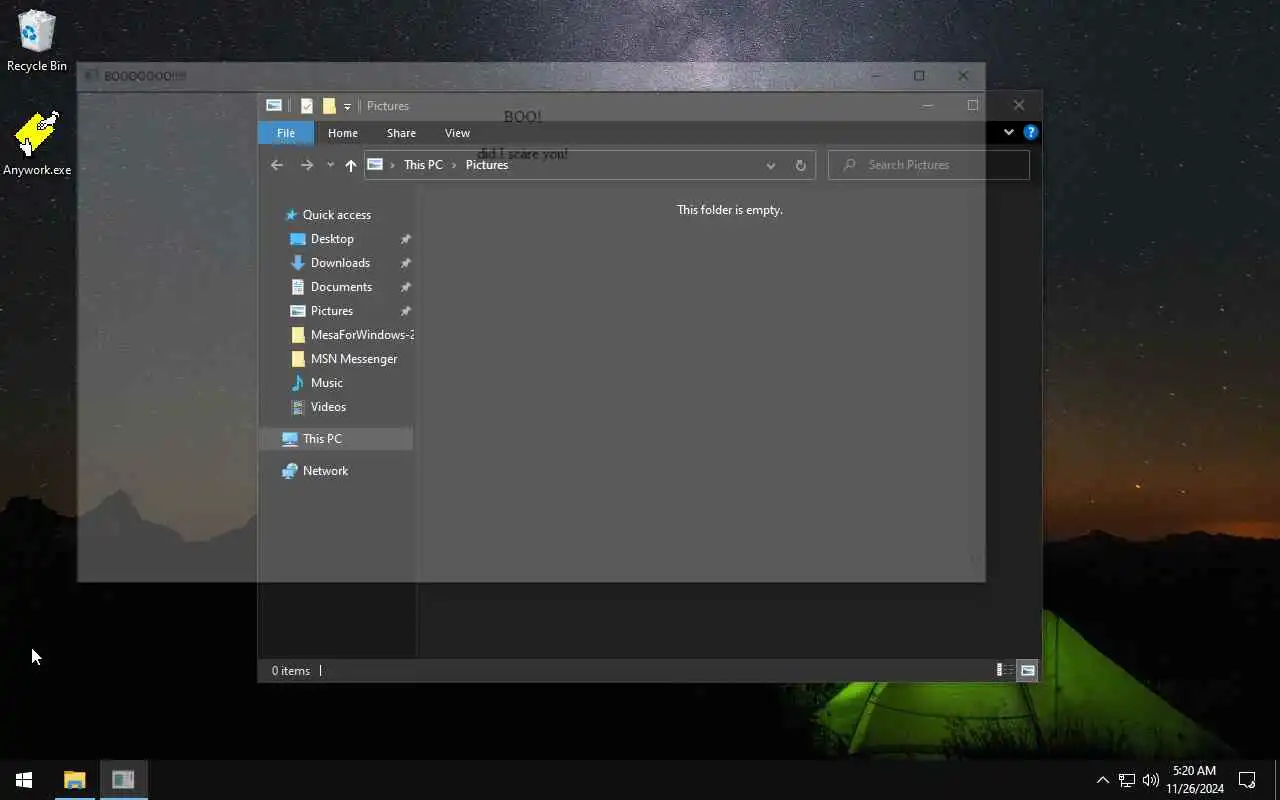Click the pin icon next to Documents
1280x800 pixels.
(x=405, y=287)
